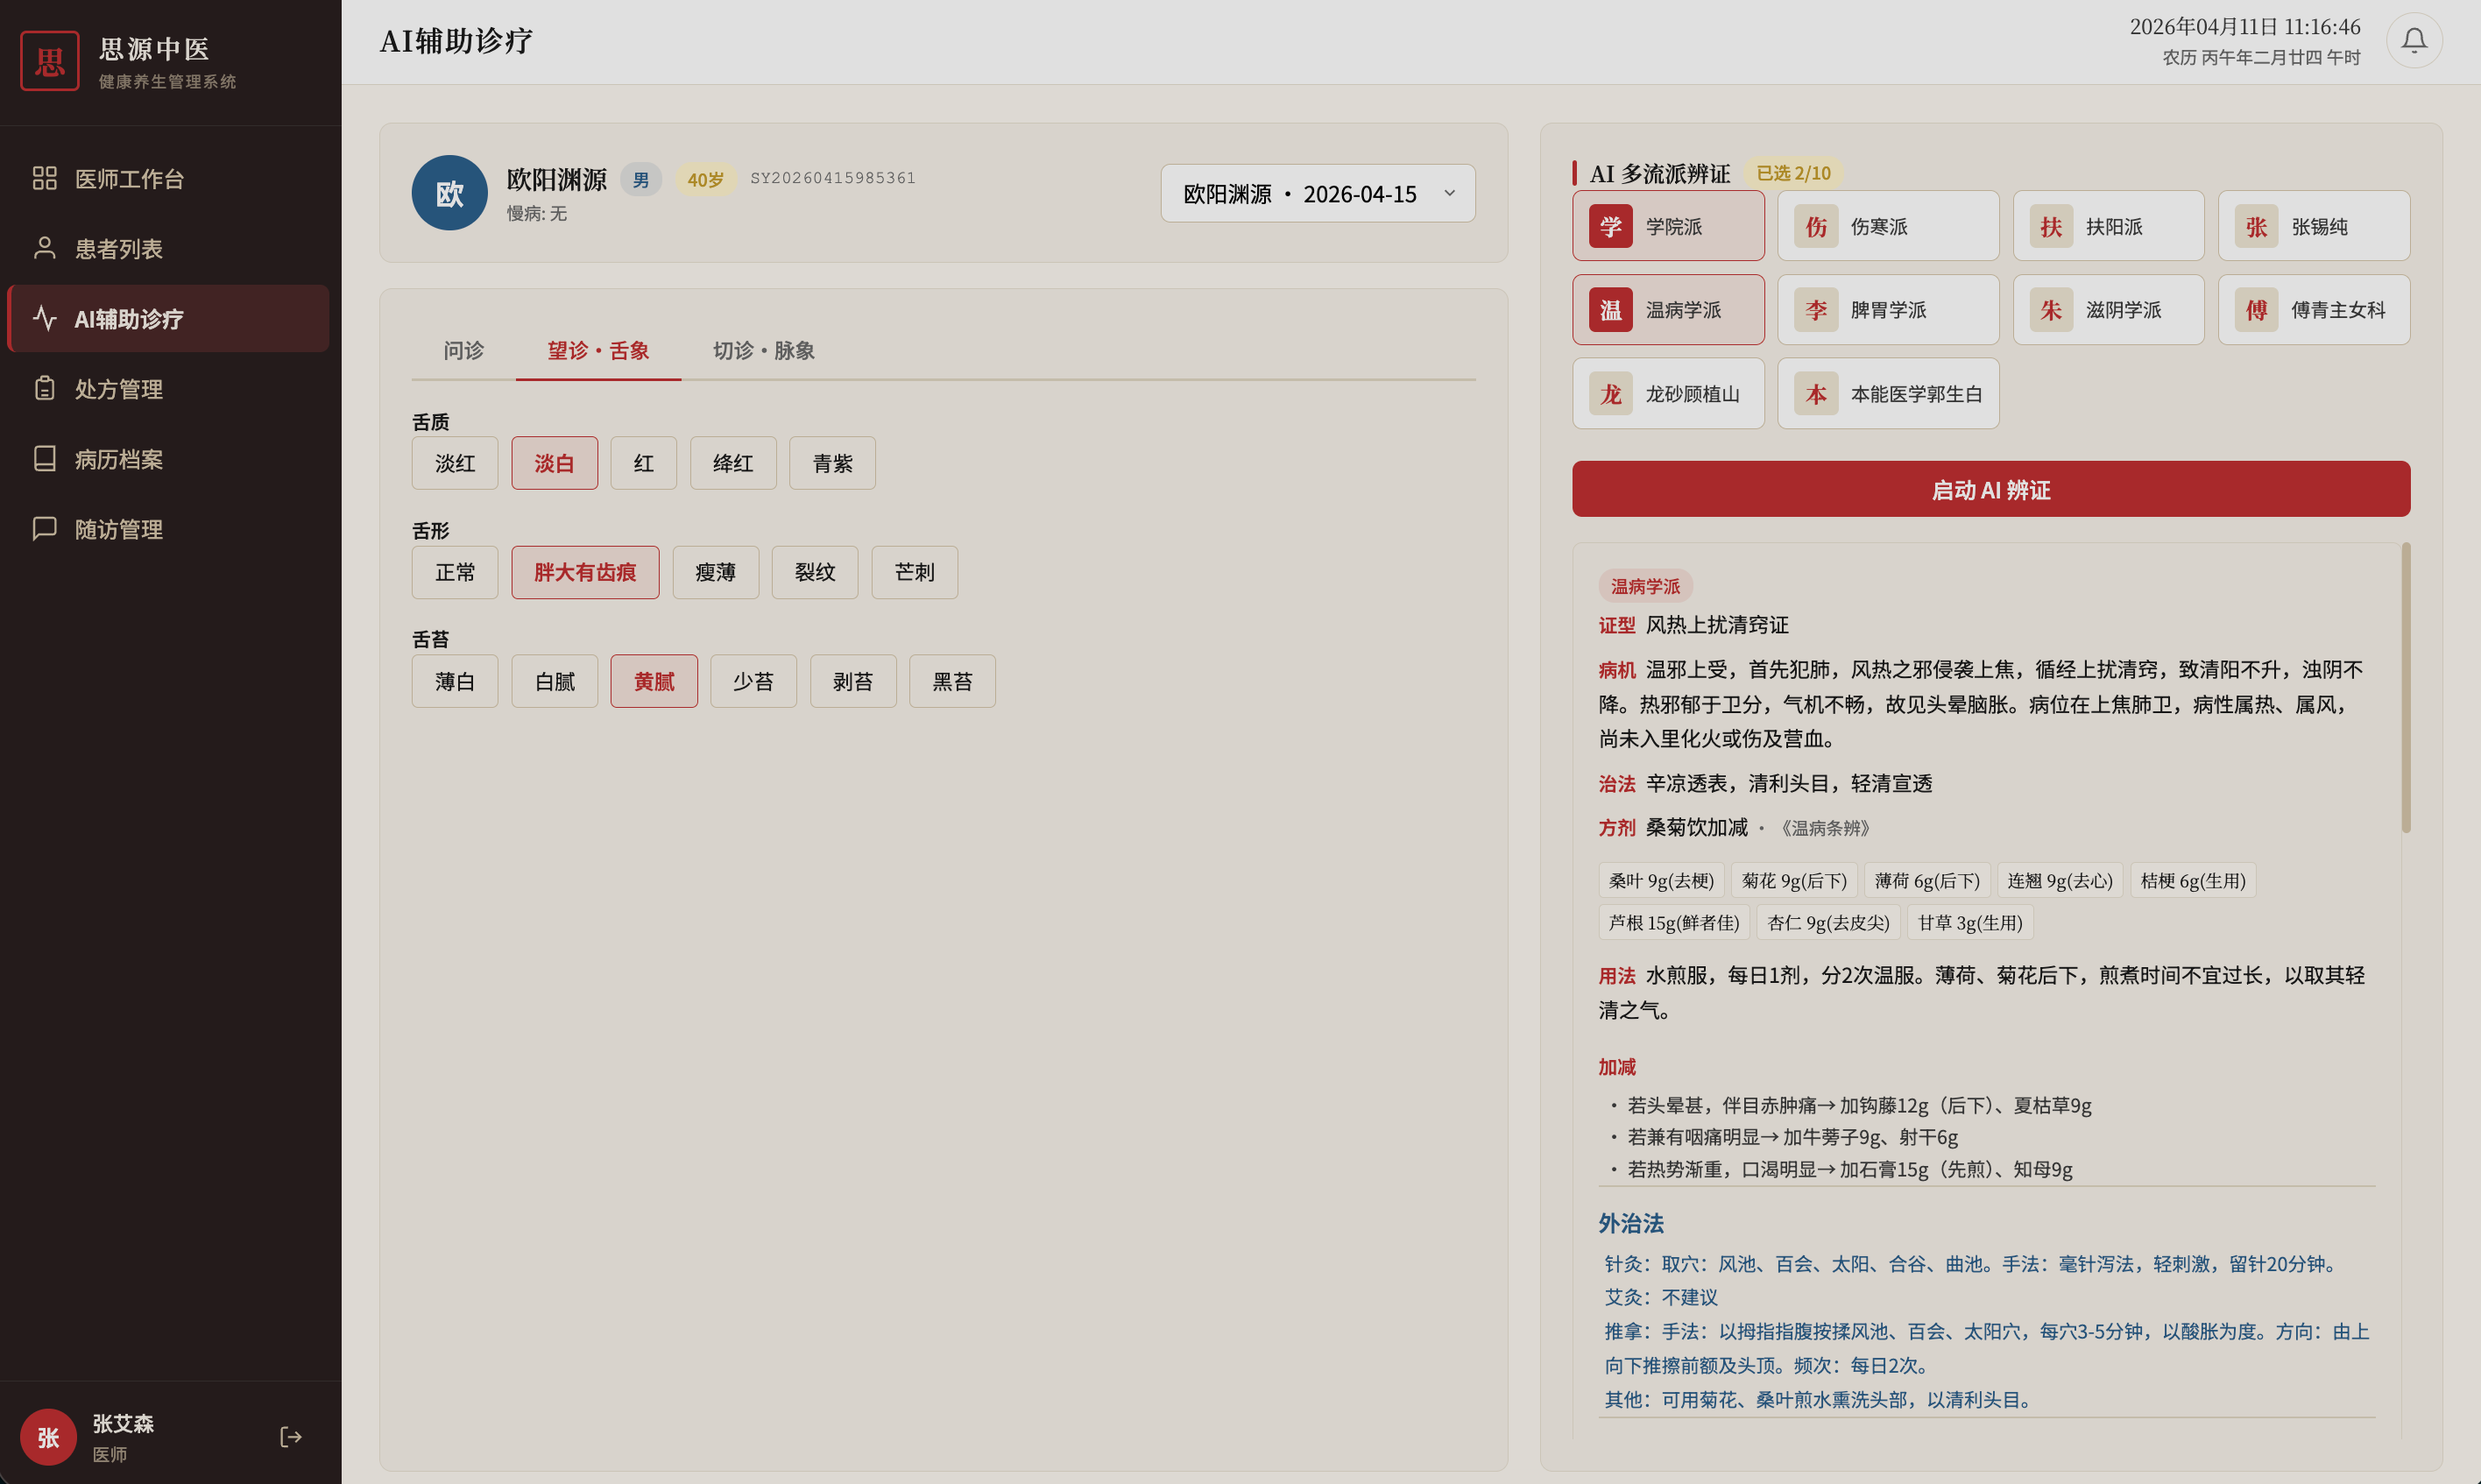This screenshot has width=2481, height=1484.
Task: Click the logout icon beside 张艾森
Action: (291, 1437)
